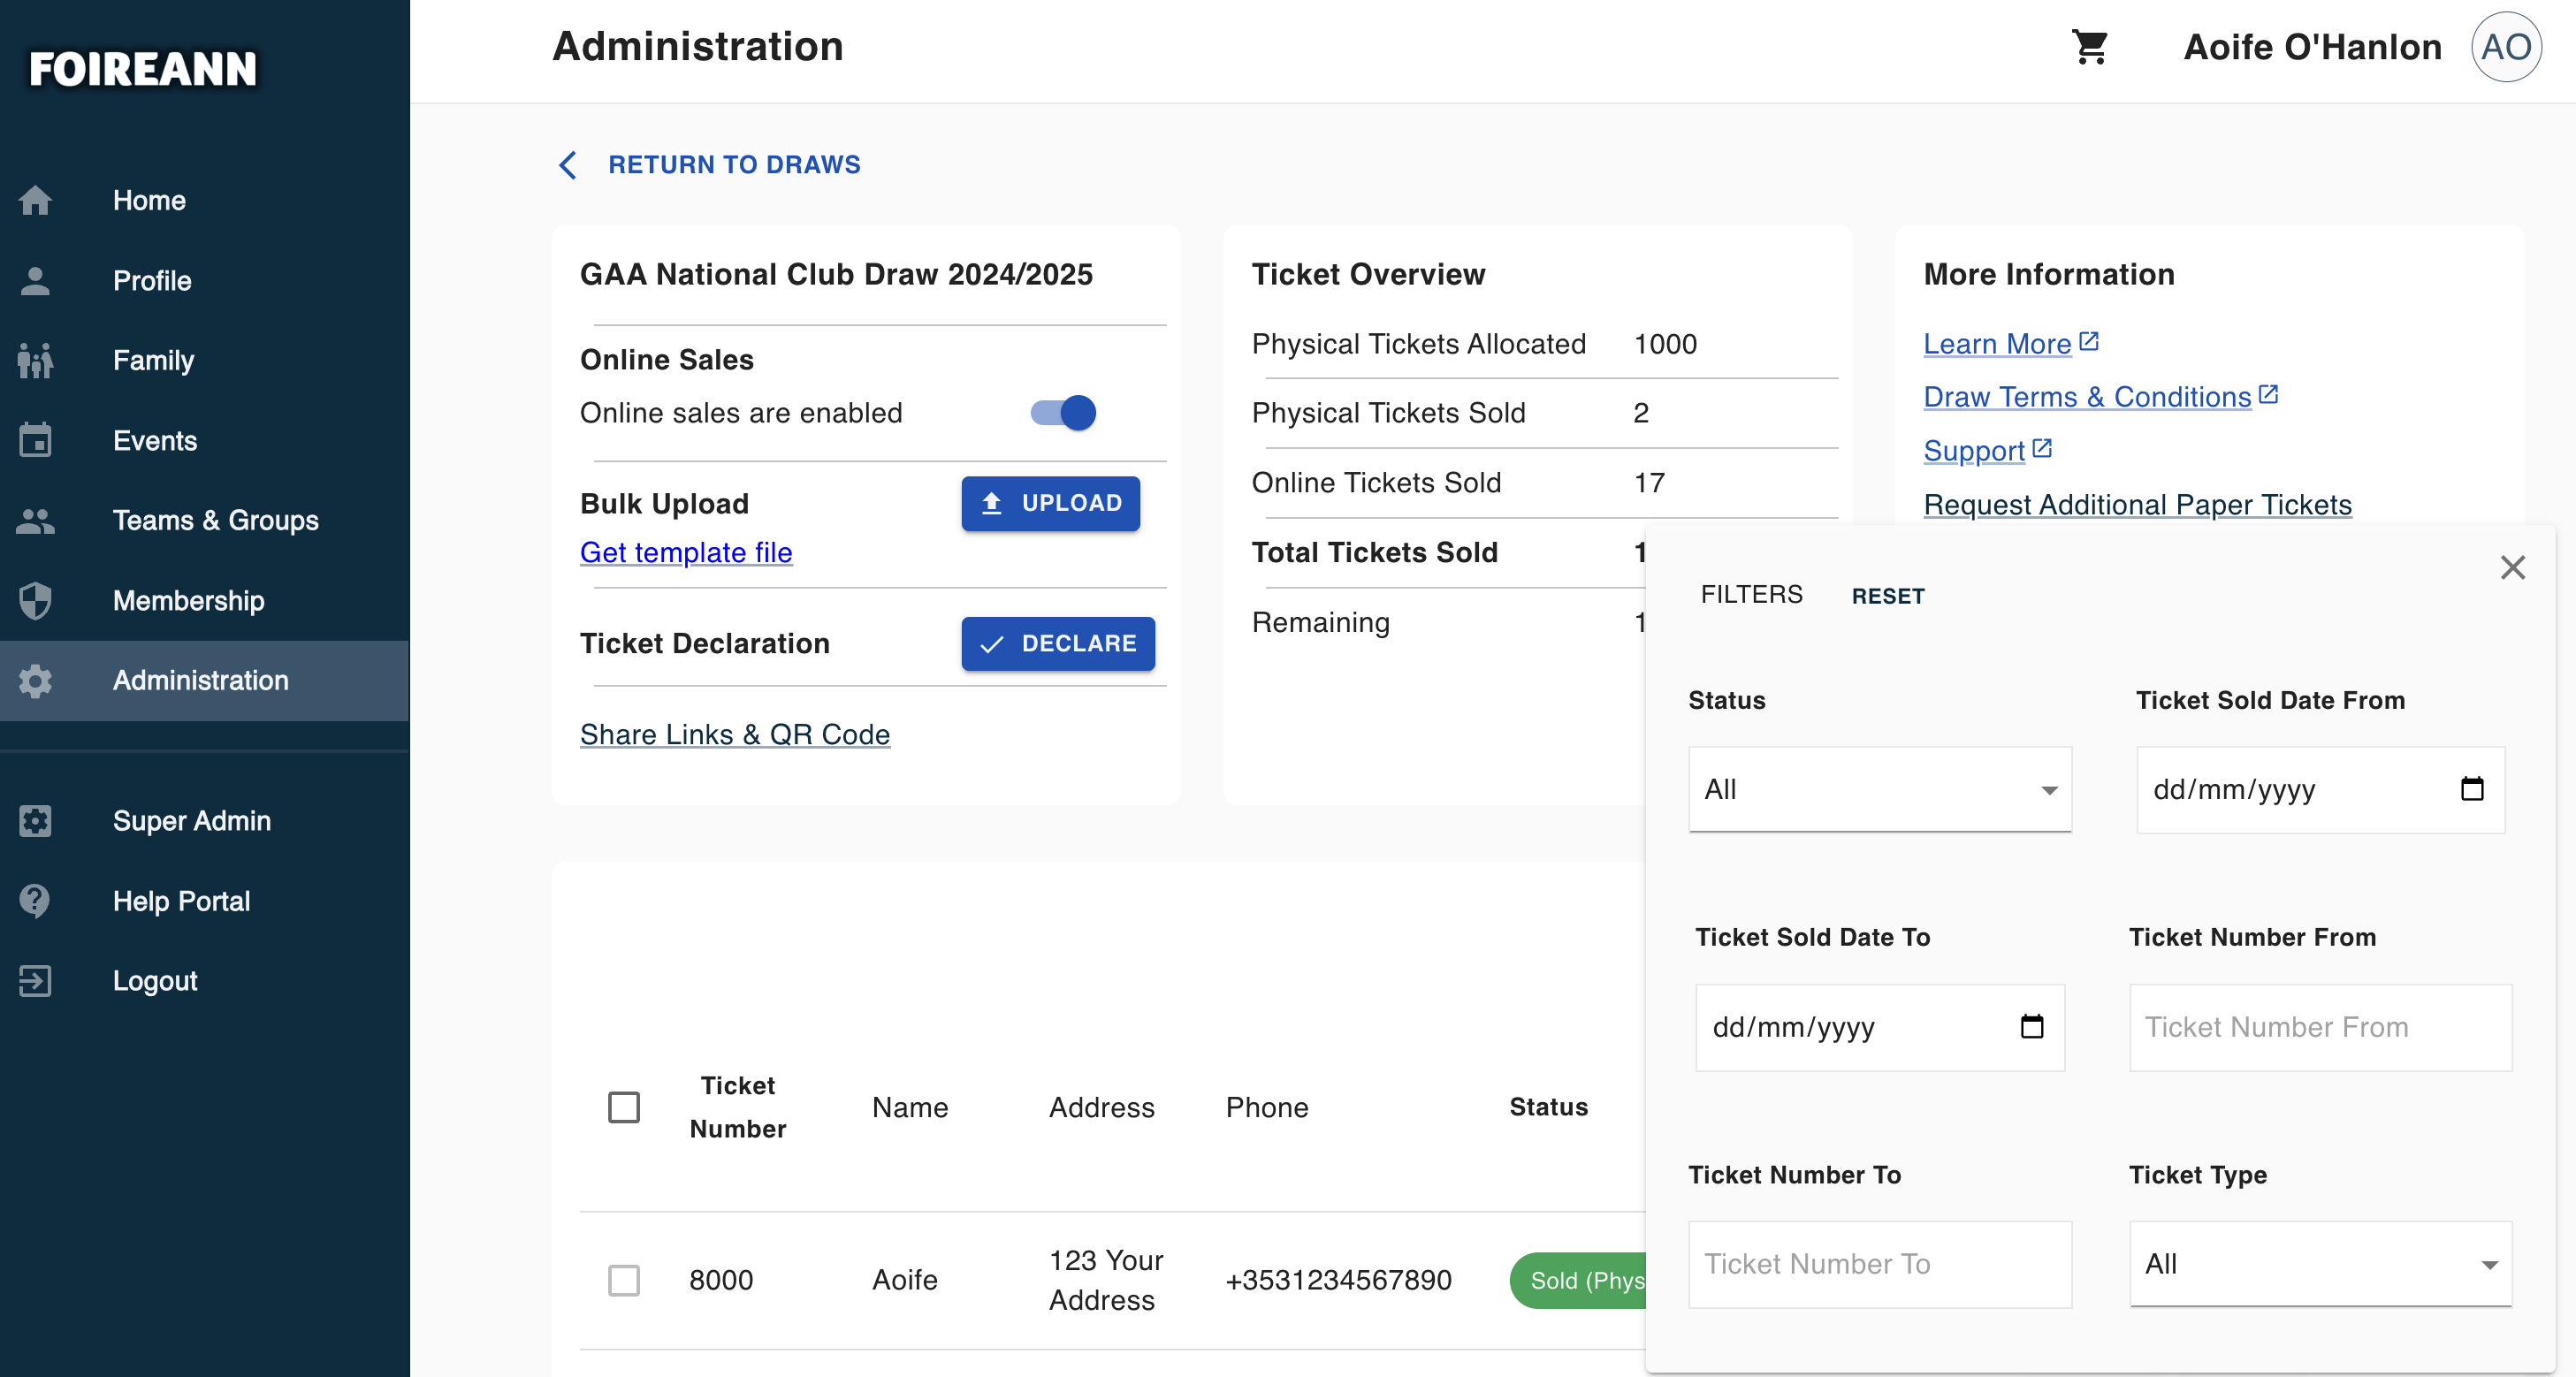Open Draw Terms & Conditions link
2576x1377 pixels.
coord(2087,396)
